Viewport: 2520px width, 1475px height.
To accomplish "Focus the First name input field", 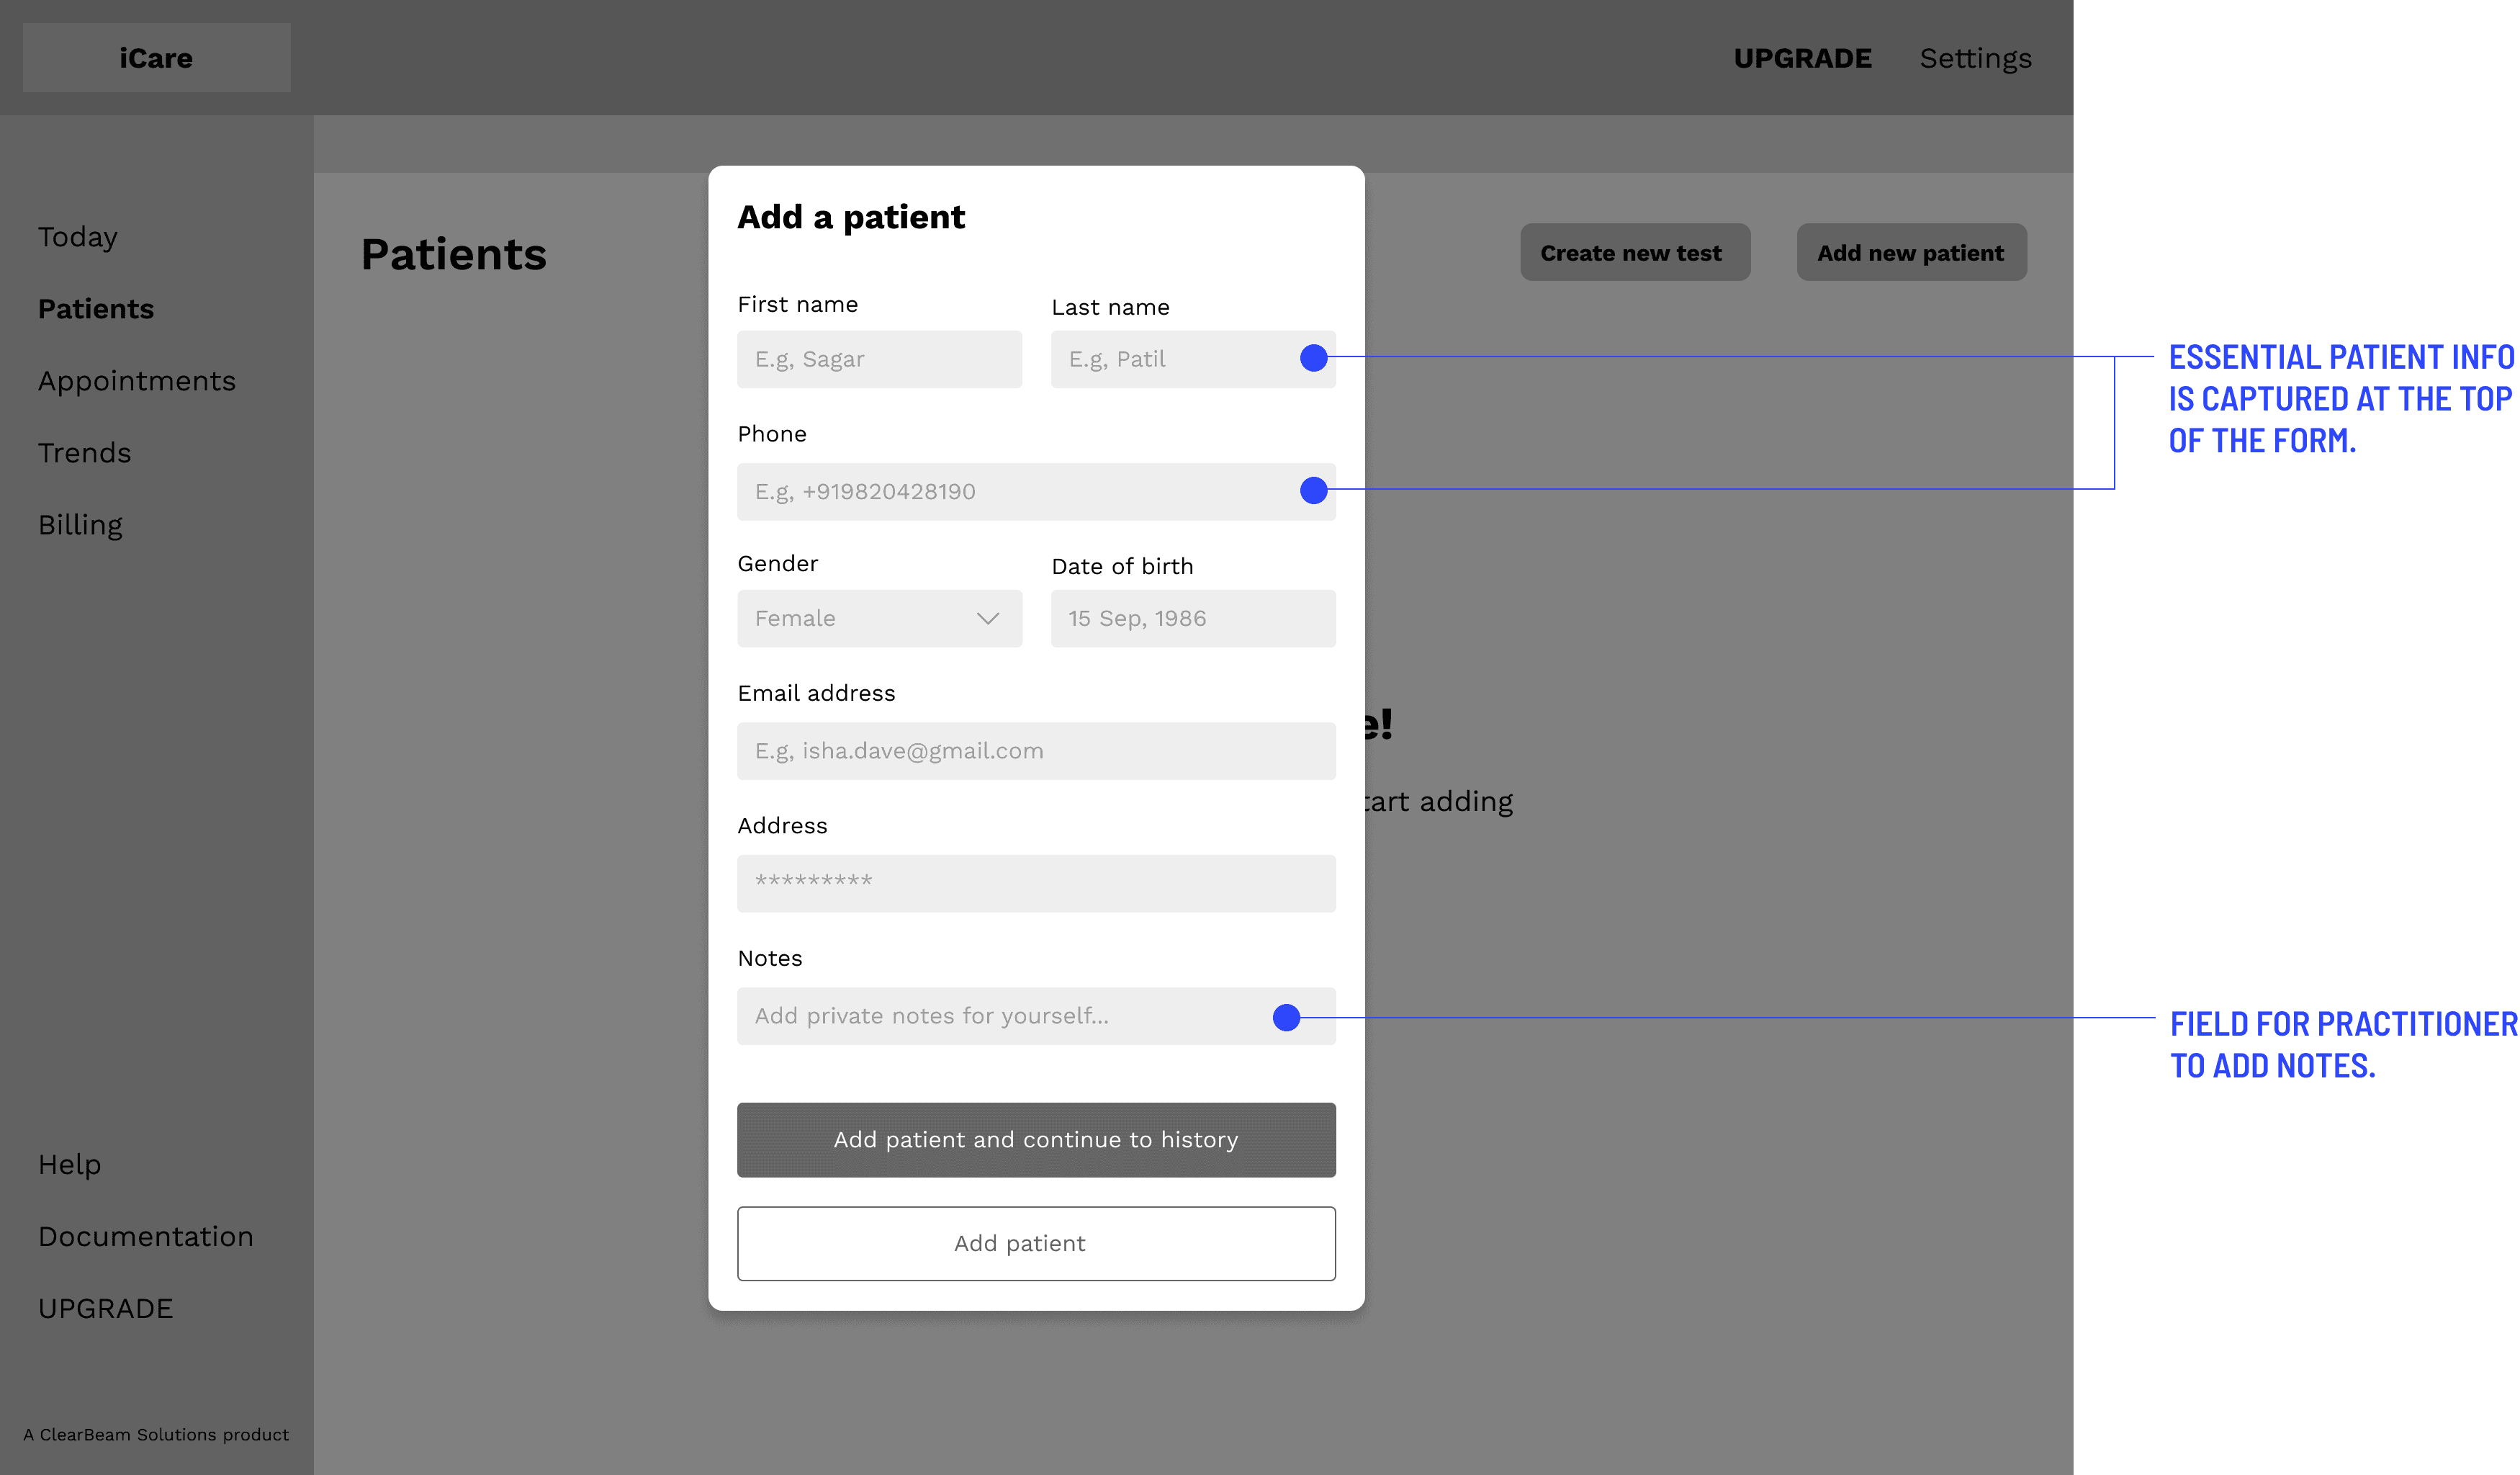I will pos(878,359).
